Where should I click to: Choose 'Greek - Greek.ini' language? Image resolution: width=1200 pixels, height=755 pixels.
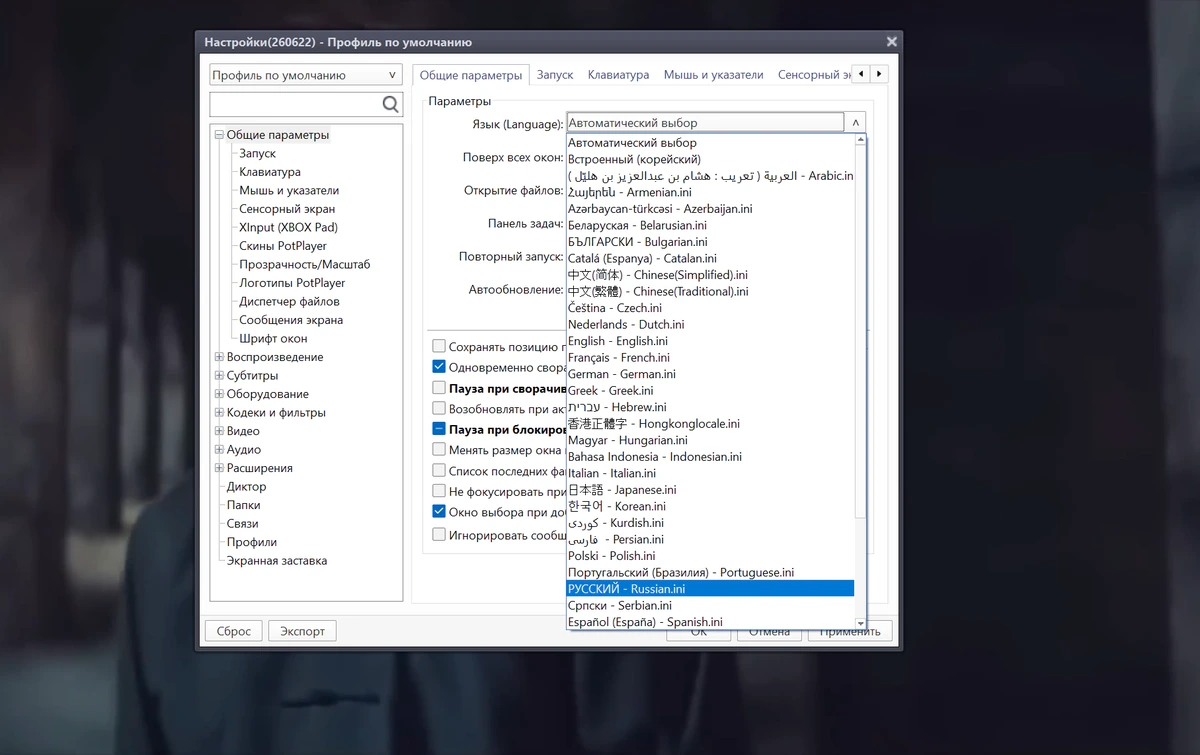(x=711, y=390)
